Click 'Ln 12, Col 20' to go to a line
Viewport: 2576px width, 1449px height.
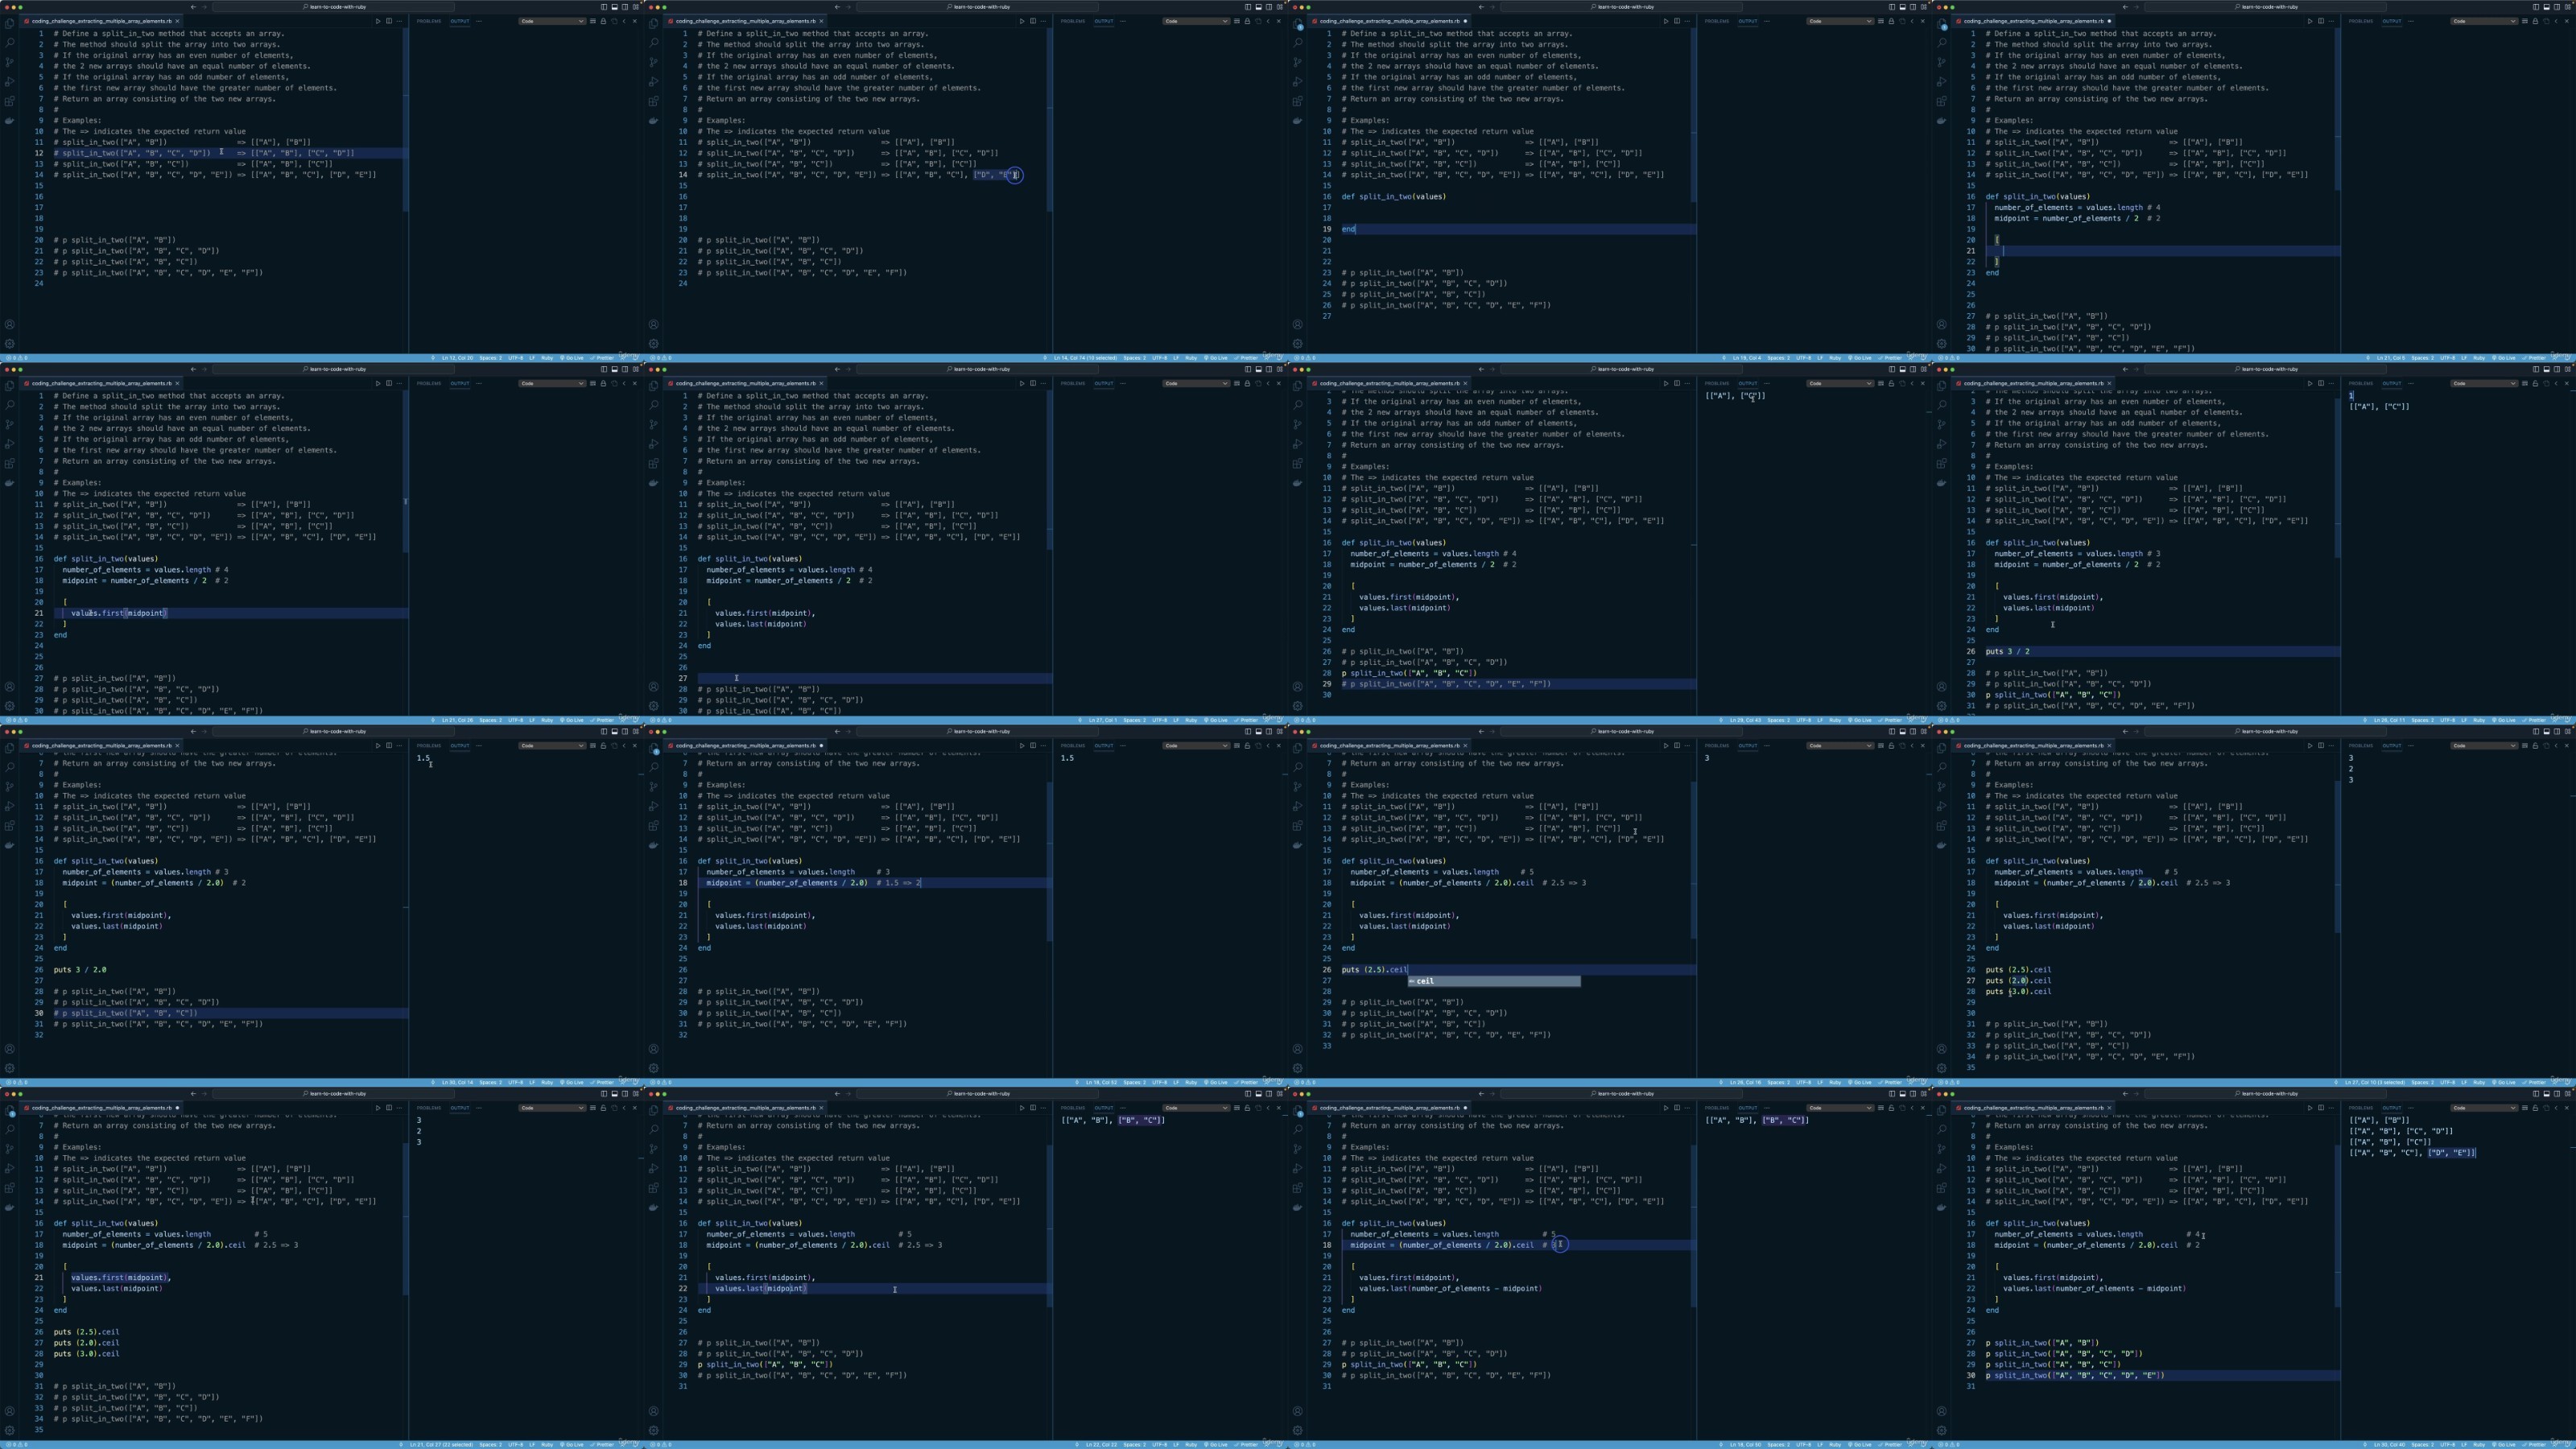(460, 357)
